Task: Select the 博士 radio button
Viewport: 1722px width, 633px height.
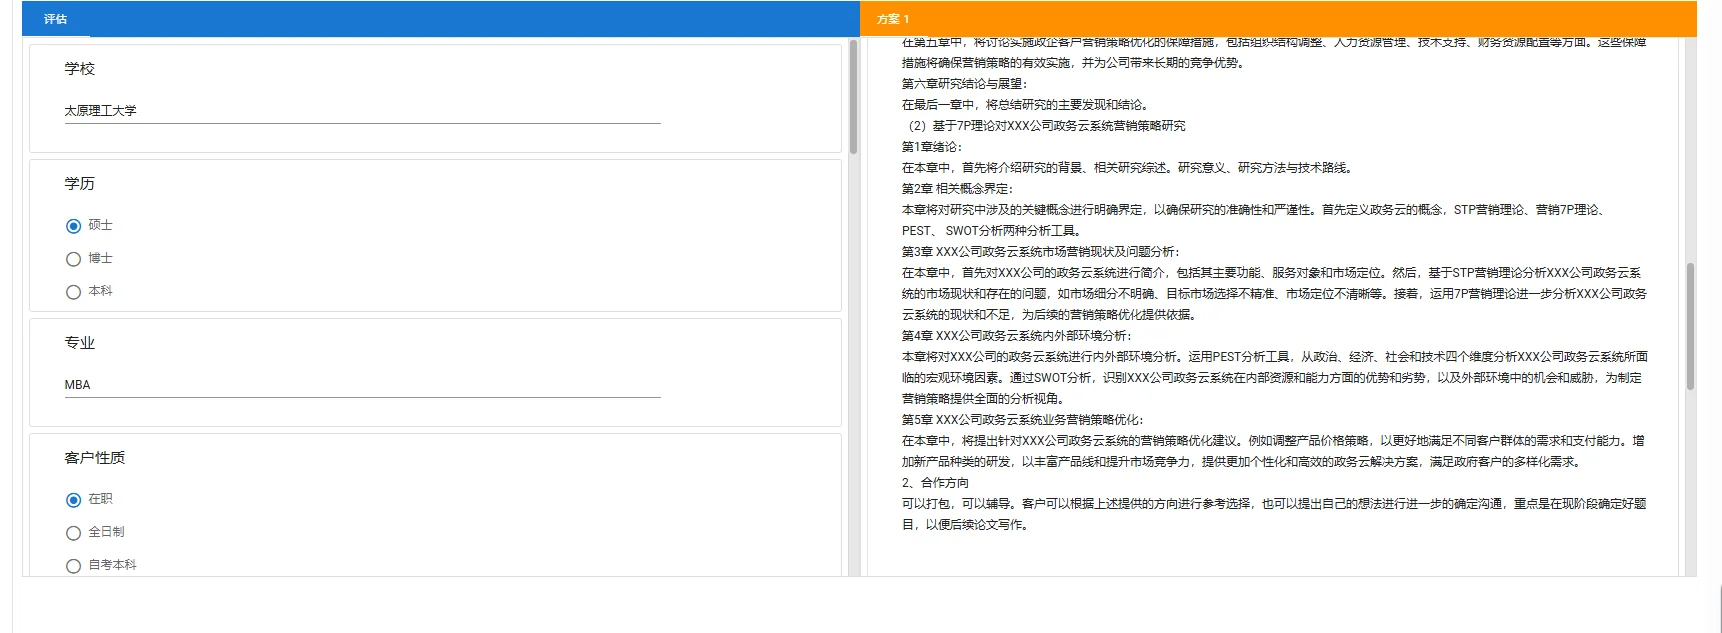Action: 73,259
